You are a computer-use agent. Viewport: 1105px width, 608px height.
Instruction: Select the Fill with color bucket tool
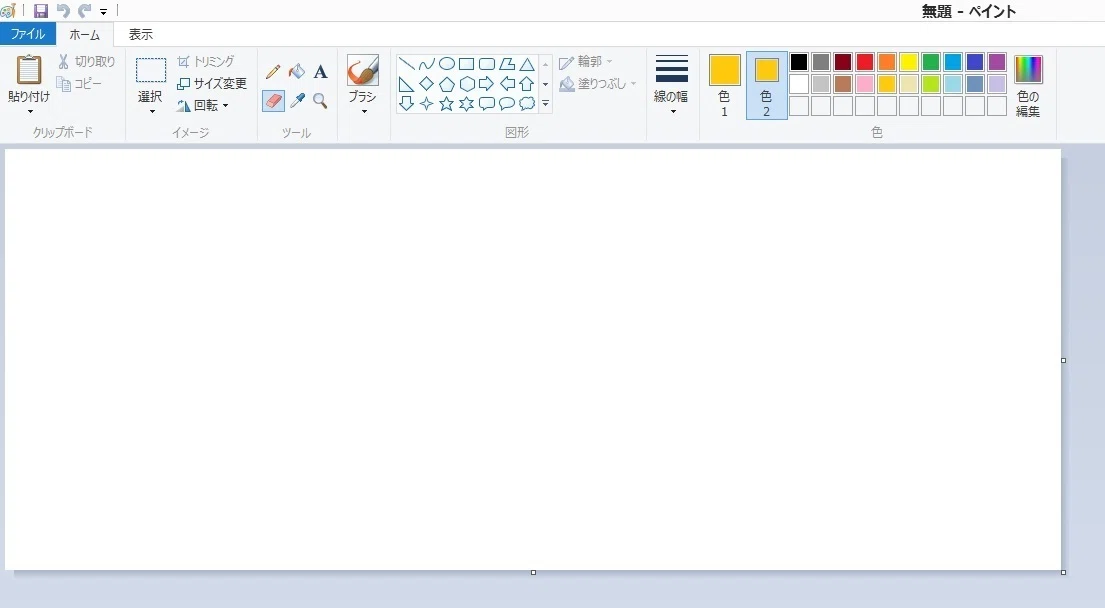pyautogui.click(x=297, y=71)
